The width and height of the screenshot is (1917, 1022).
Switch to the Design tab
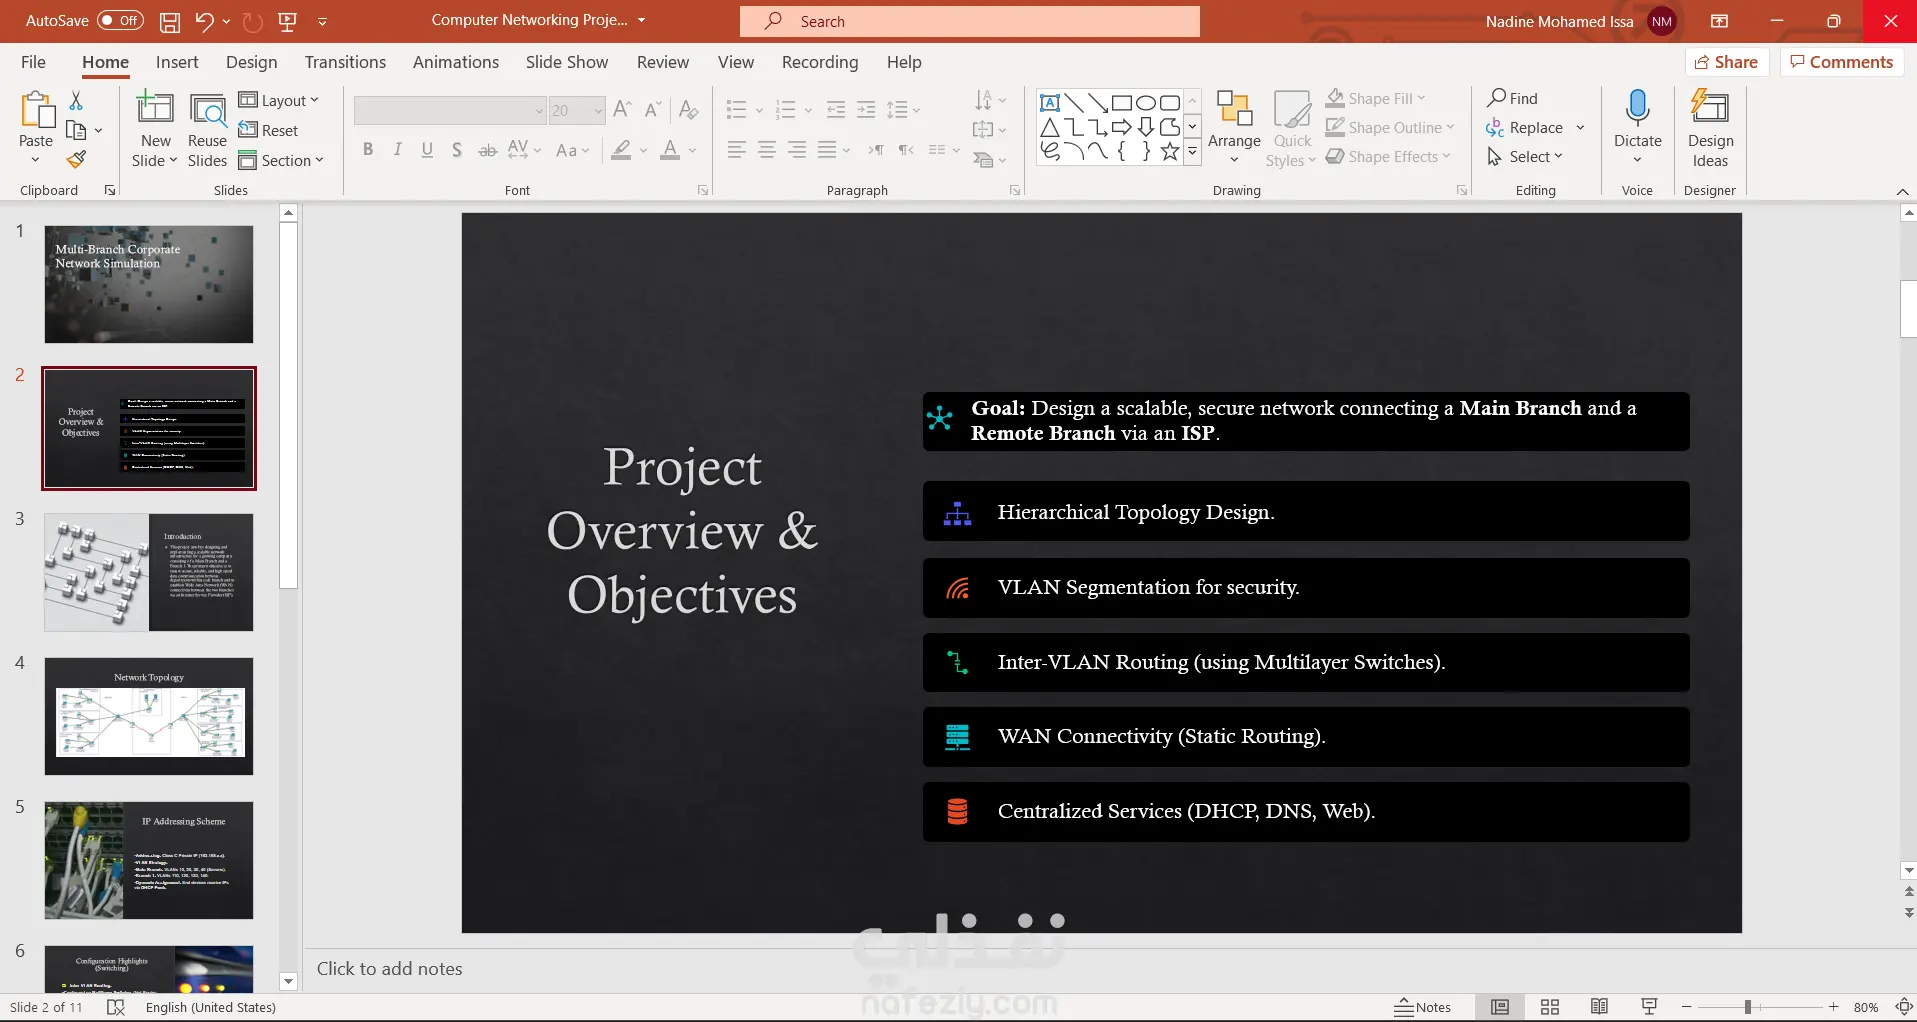click(x=251, y=62)
